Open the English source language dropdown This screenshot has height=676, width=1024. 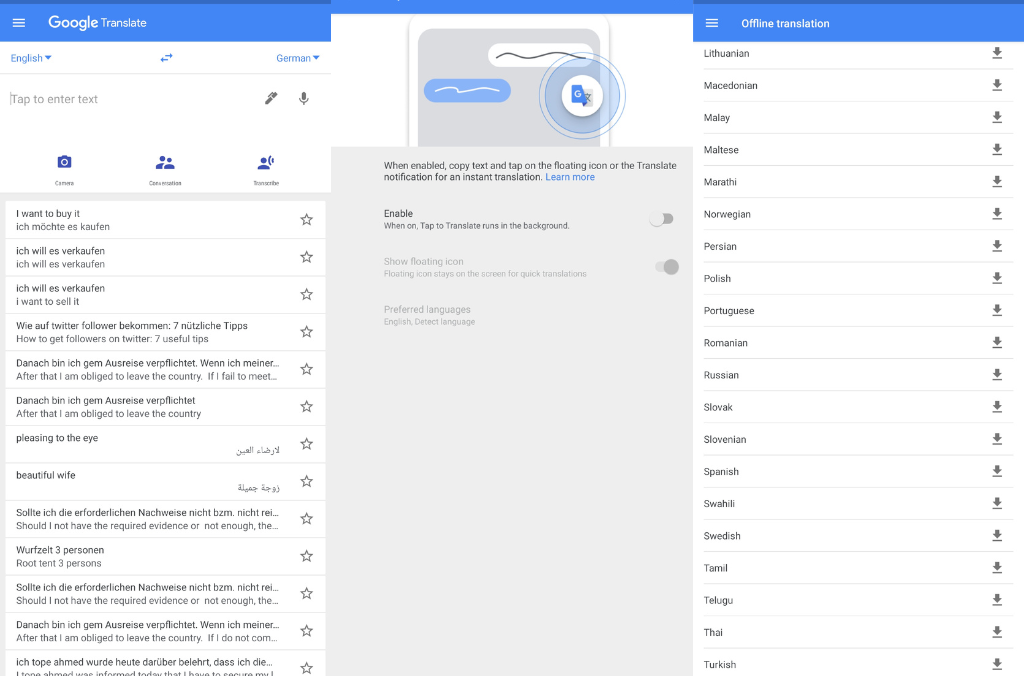(x=31, y=58)
